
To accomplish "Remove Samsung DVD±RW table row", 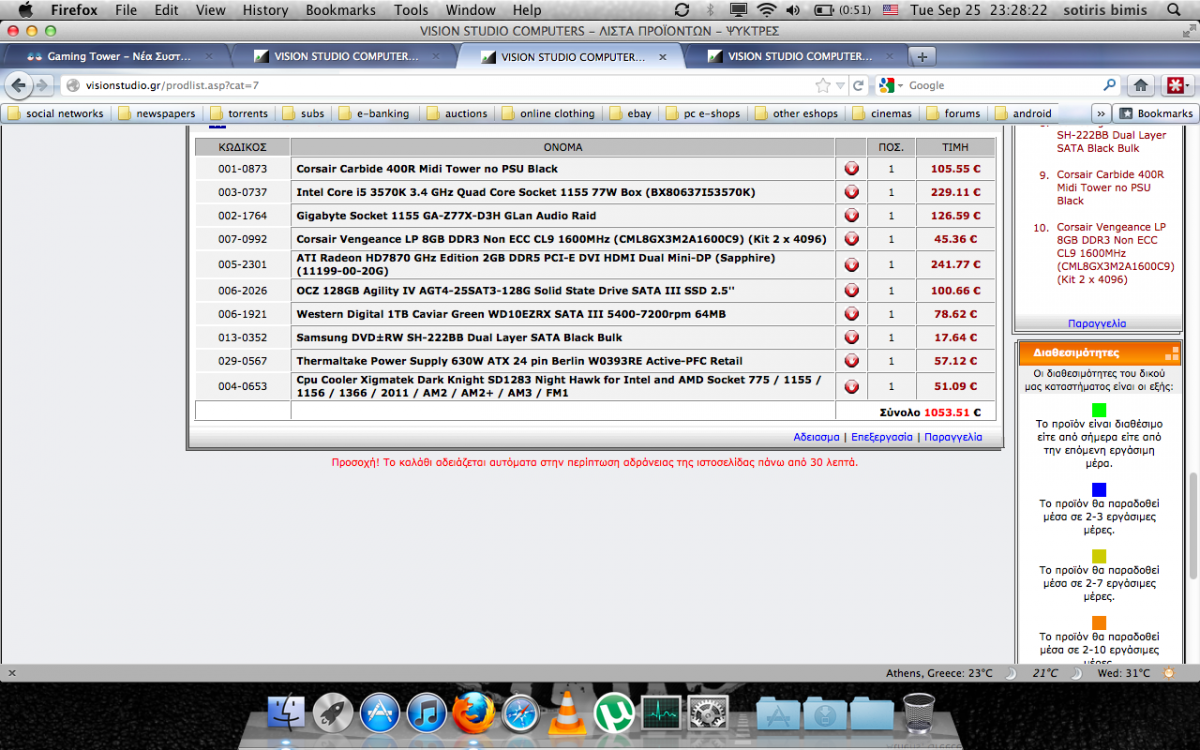I will [x=851, y=337].
